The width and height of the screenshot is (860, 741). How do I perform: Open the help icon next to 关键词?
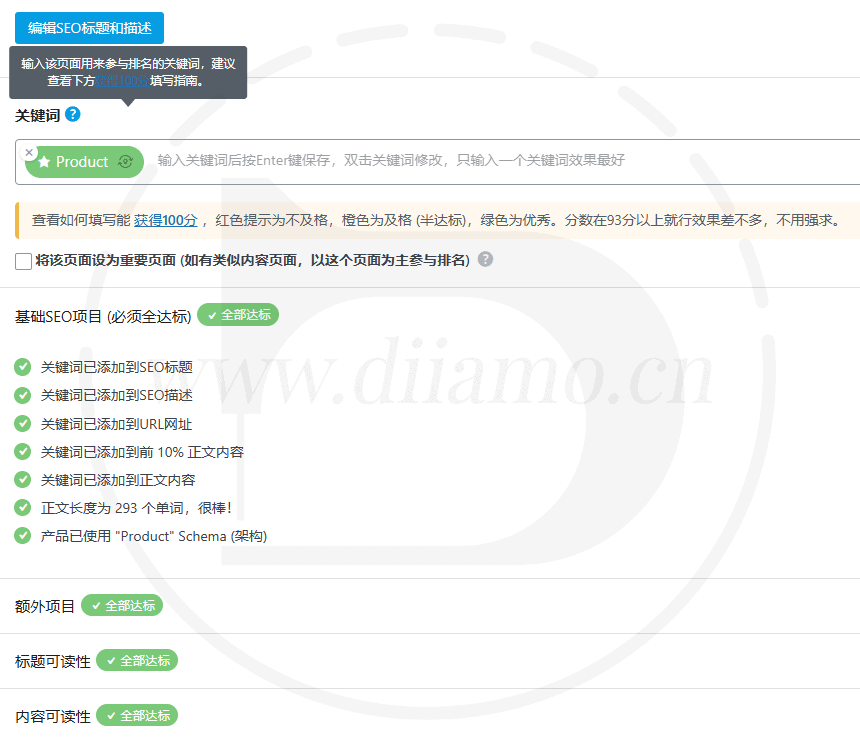coord(72,114)
